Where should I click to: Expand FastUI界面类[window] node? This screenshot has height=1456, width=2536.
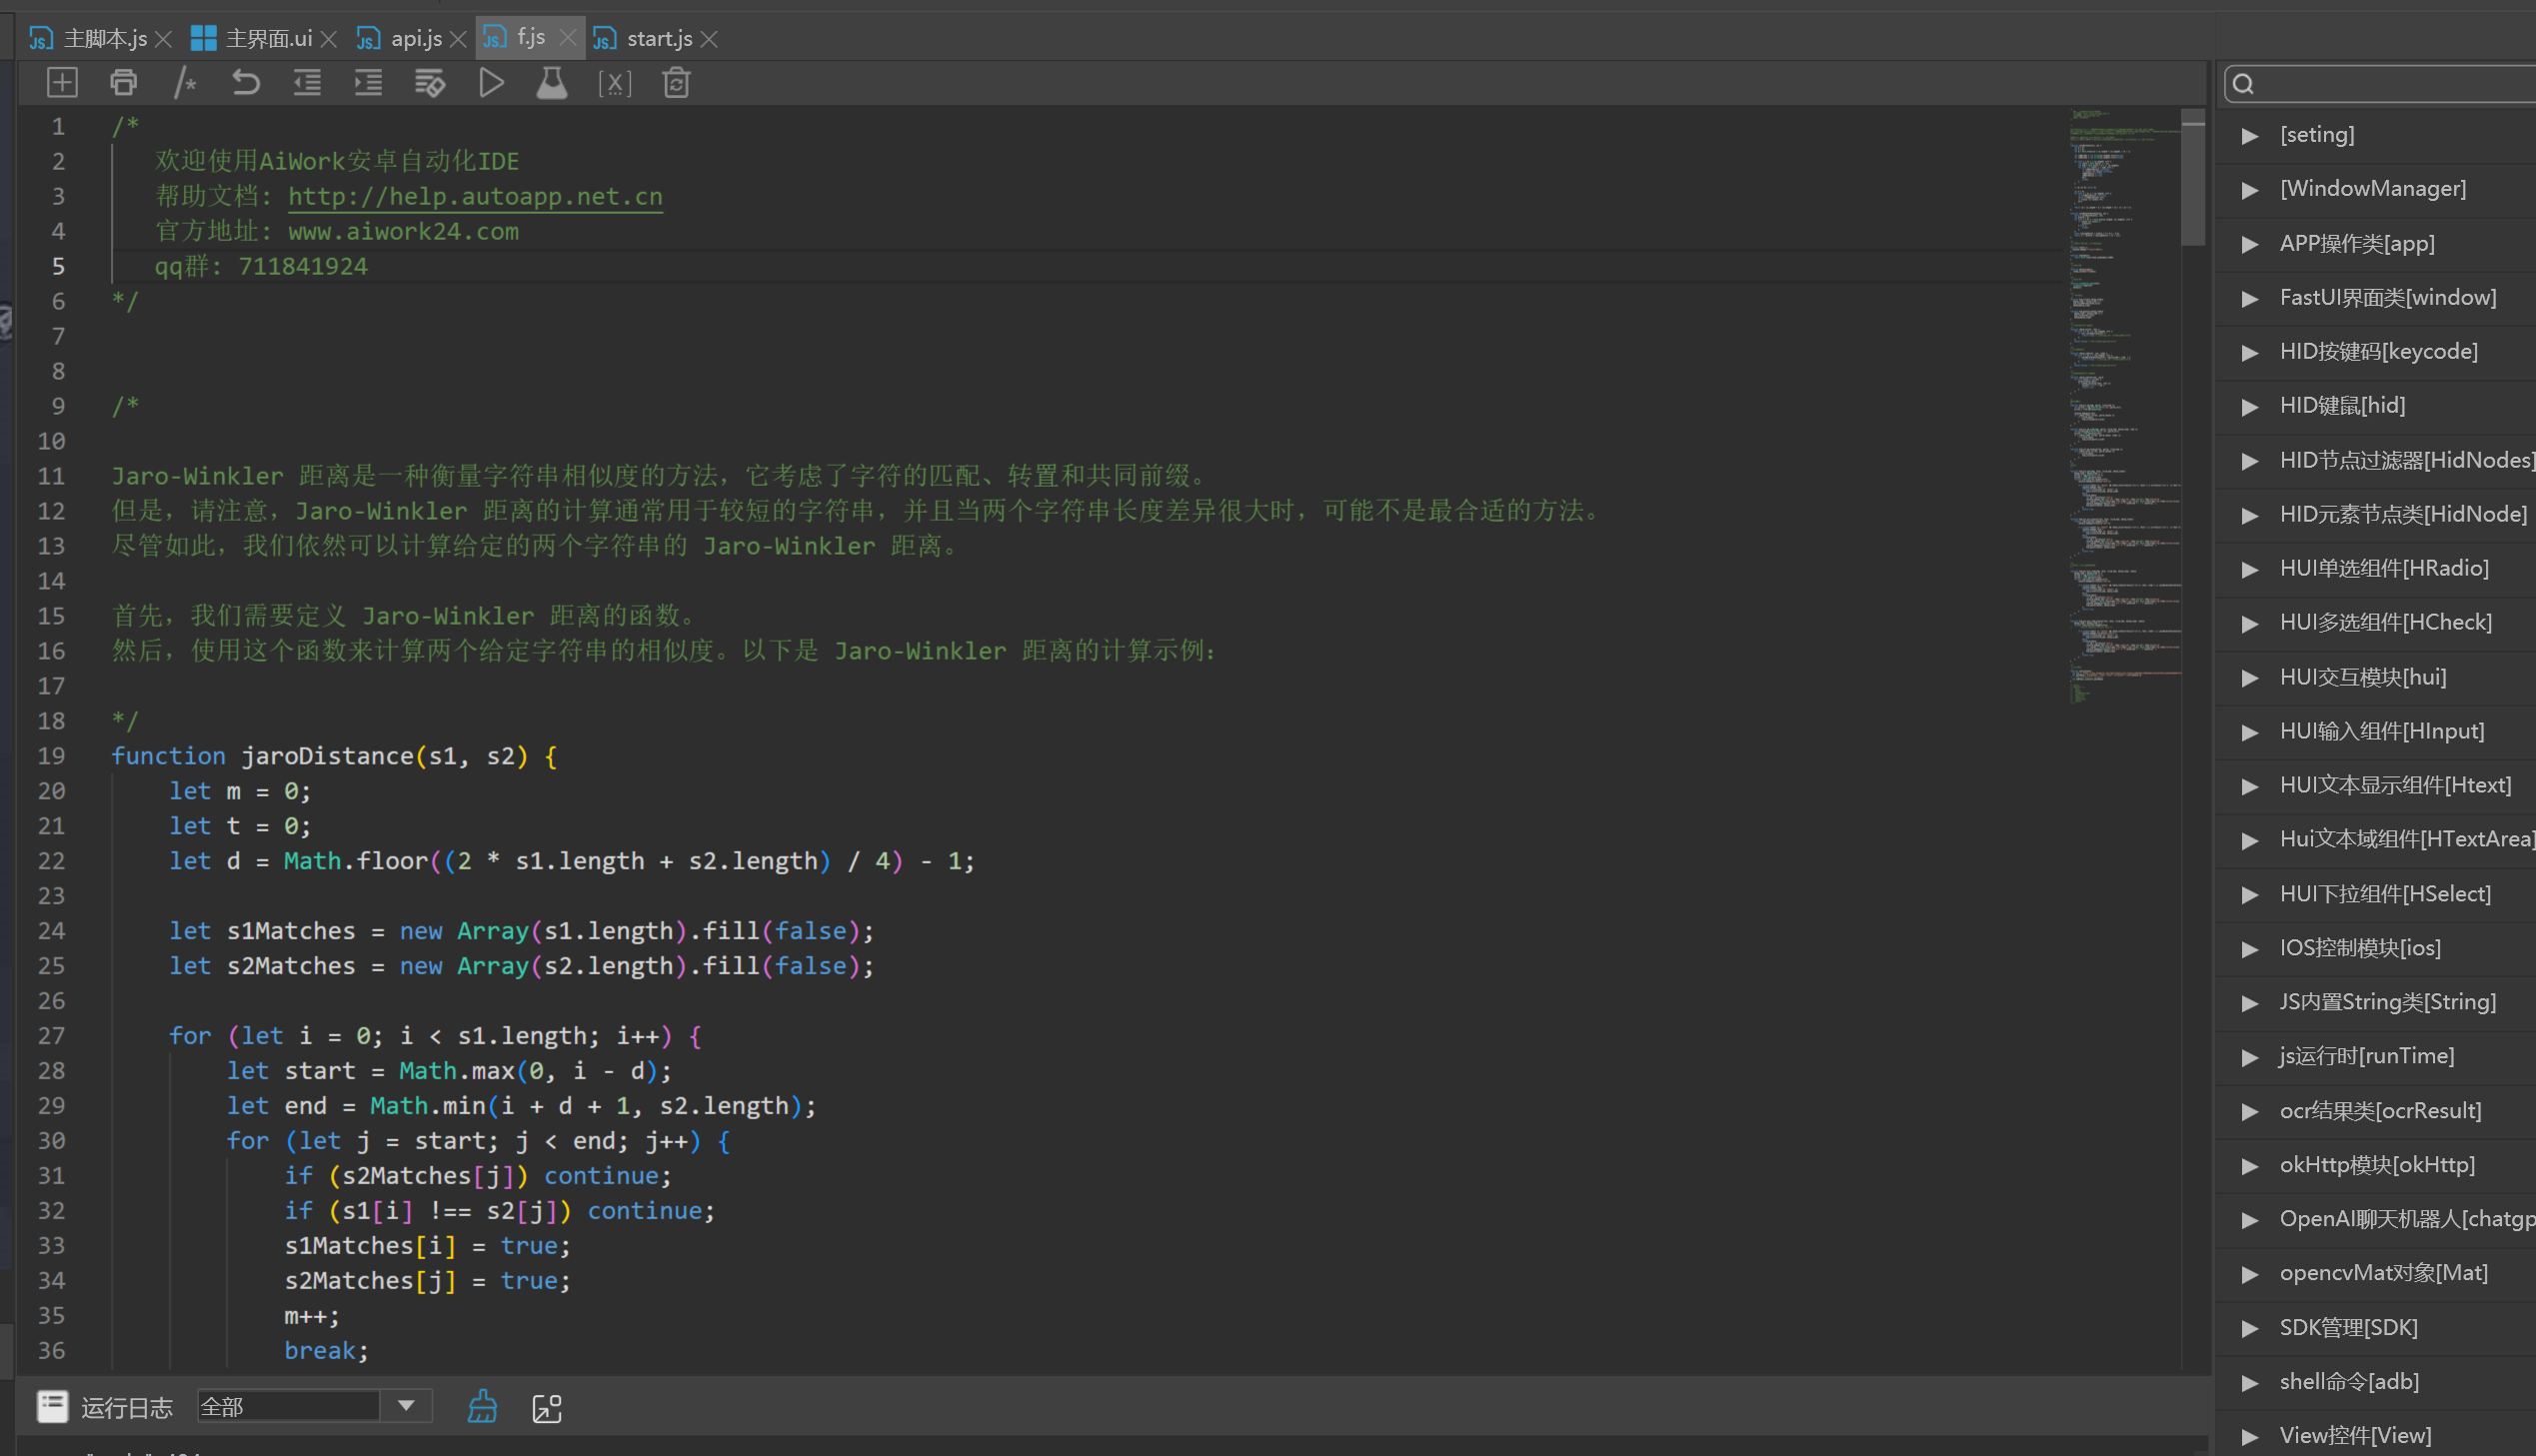[x=2250, y=298]
